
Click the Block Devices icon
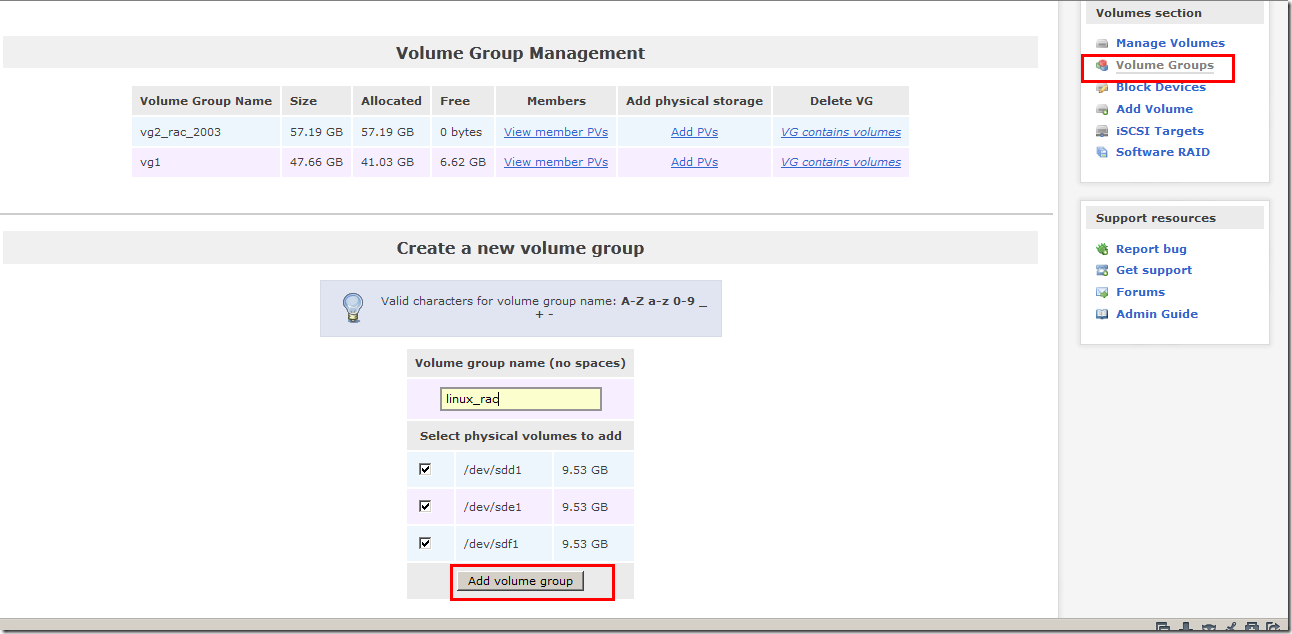[1101, 87]
